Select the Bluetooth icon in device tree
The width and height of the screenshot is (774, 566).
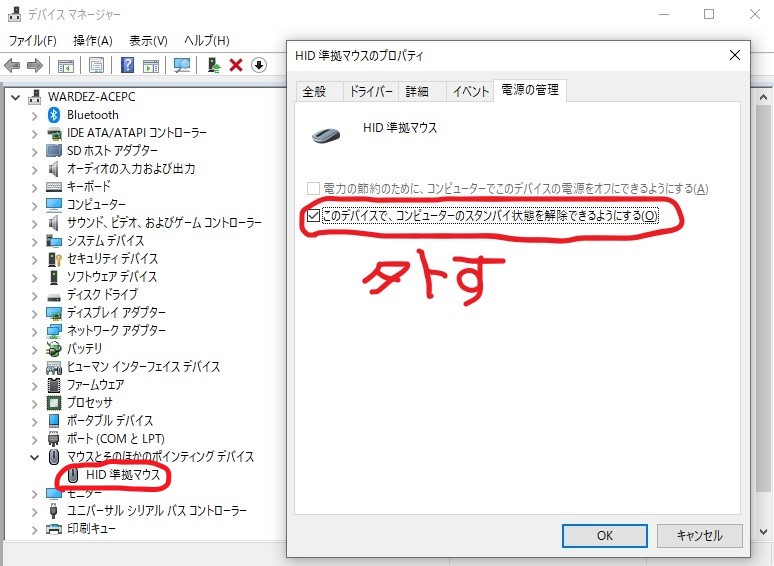pyautogui.click(x=55, y=115)
